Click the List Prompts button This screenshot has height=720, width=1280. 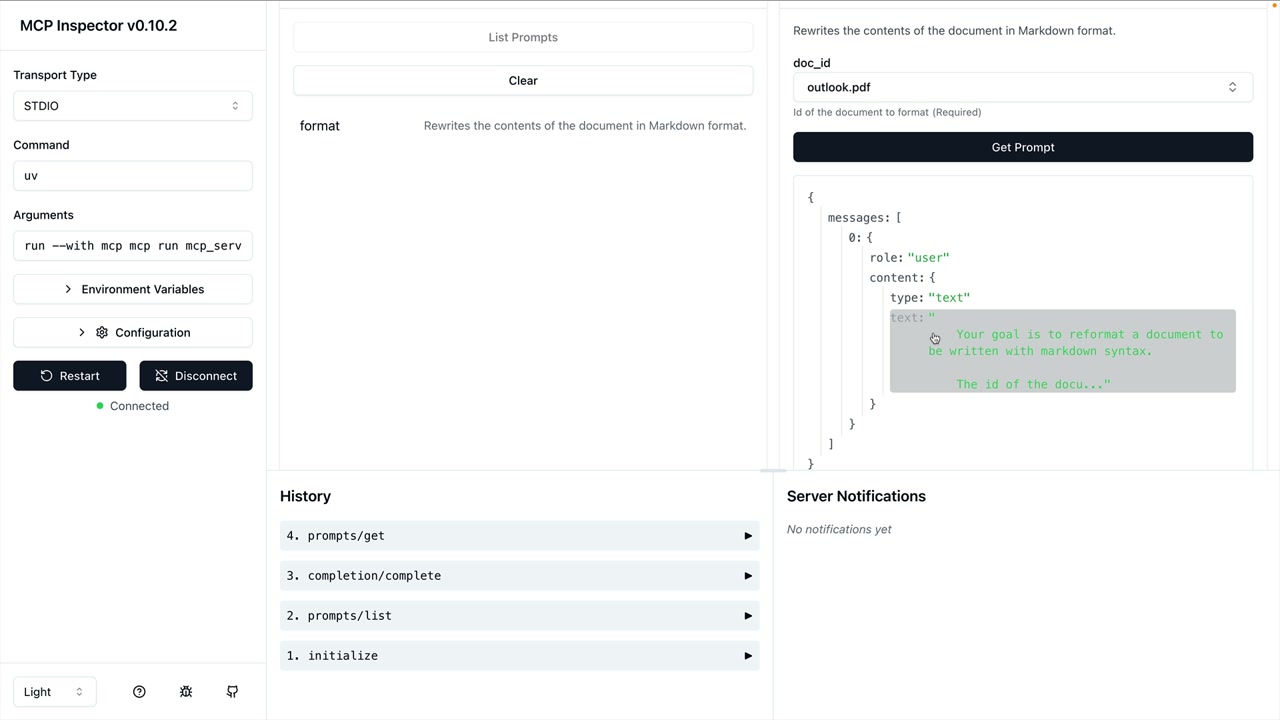523,37
